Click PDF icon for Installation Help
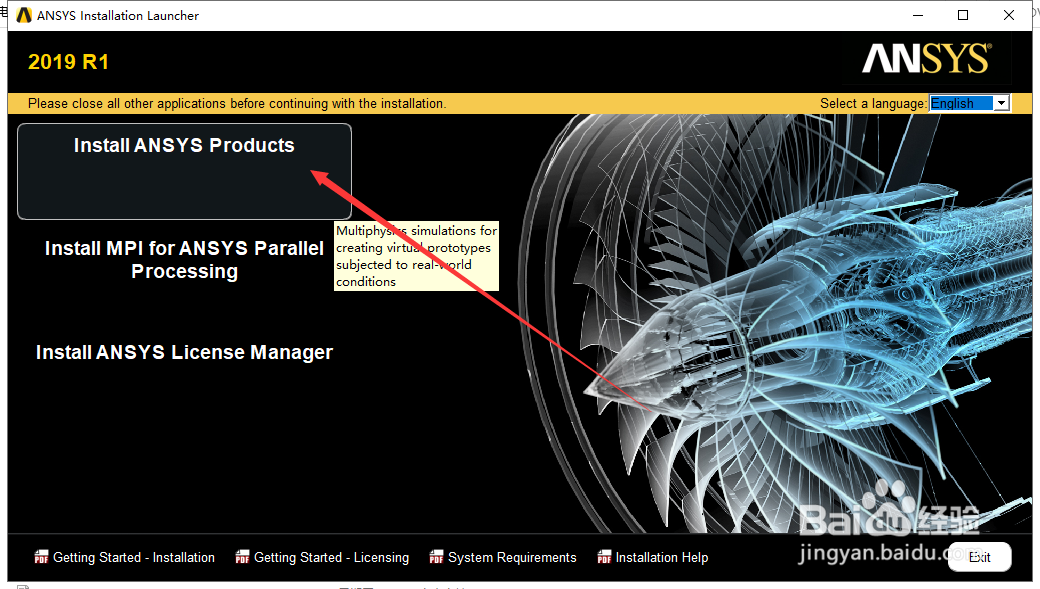1040x589 pixels. 604,557
